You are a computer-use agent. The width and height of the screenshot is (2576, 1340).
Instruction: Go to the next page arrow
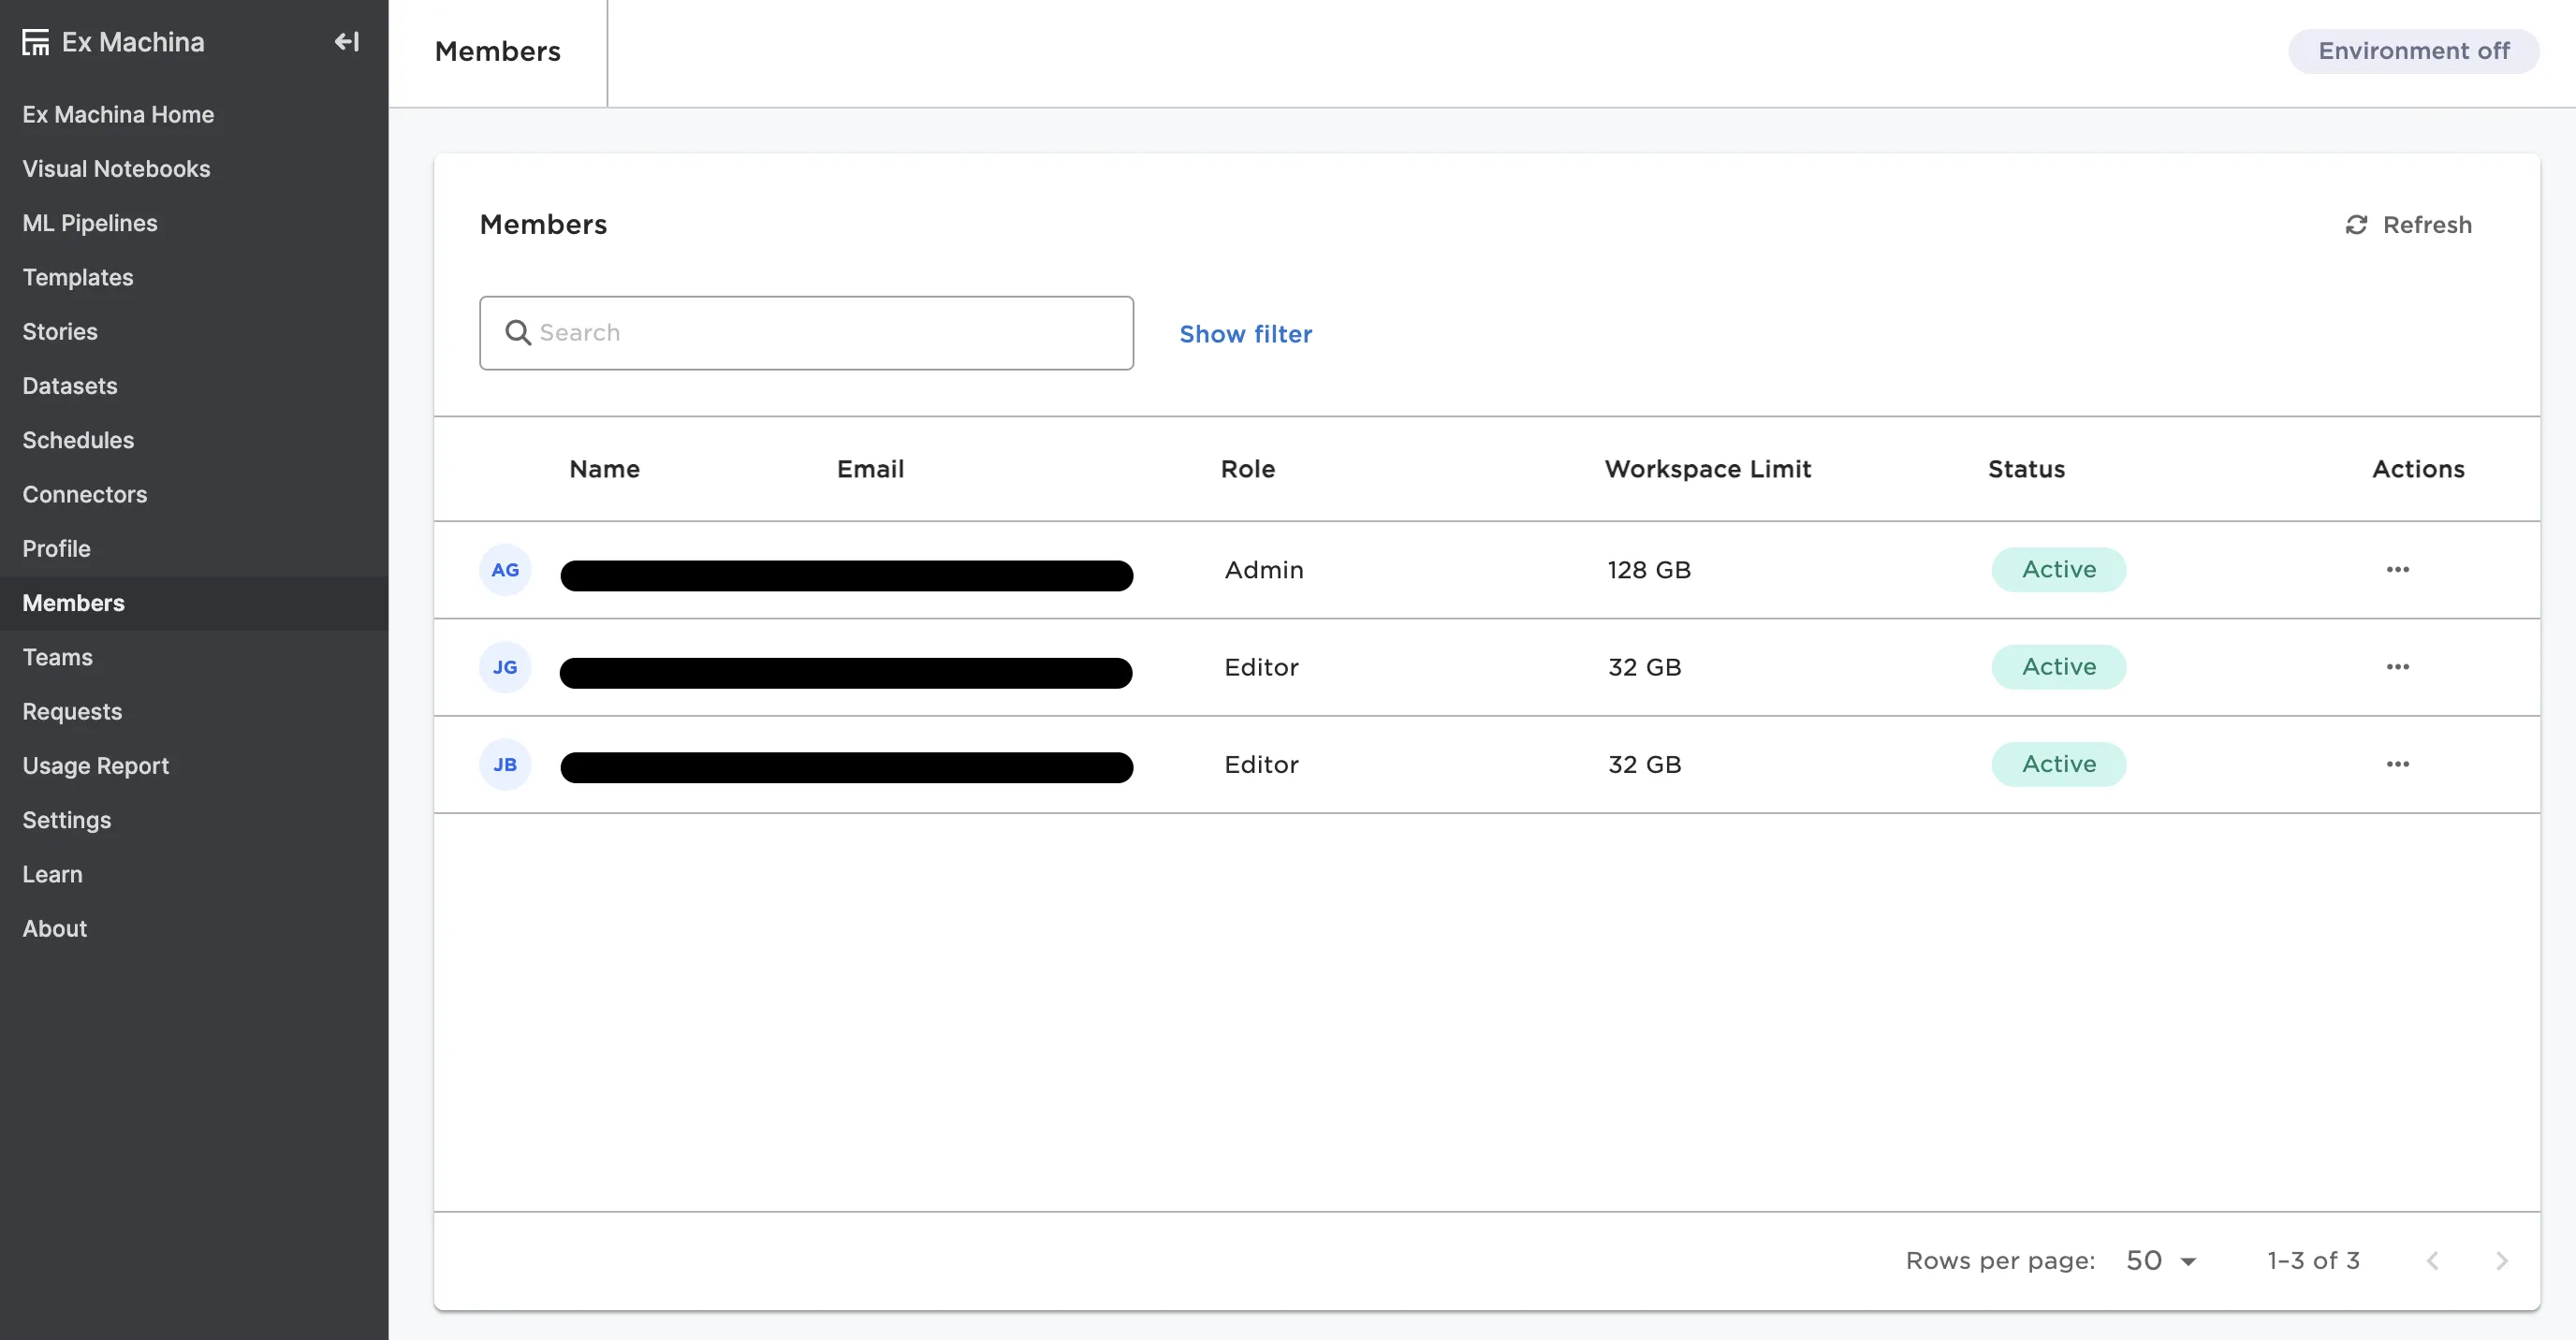[2501, 1260]
